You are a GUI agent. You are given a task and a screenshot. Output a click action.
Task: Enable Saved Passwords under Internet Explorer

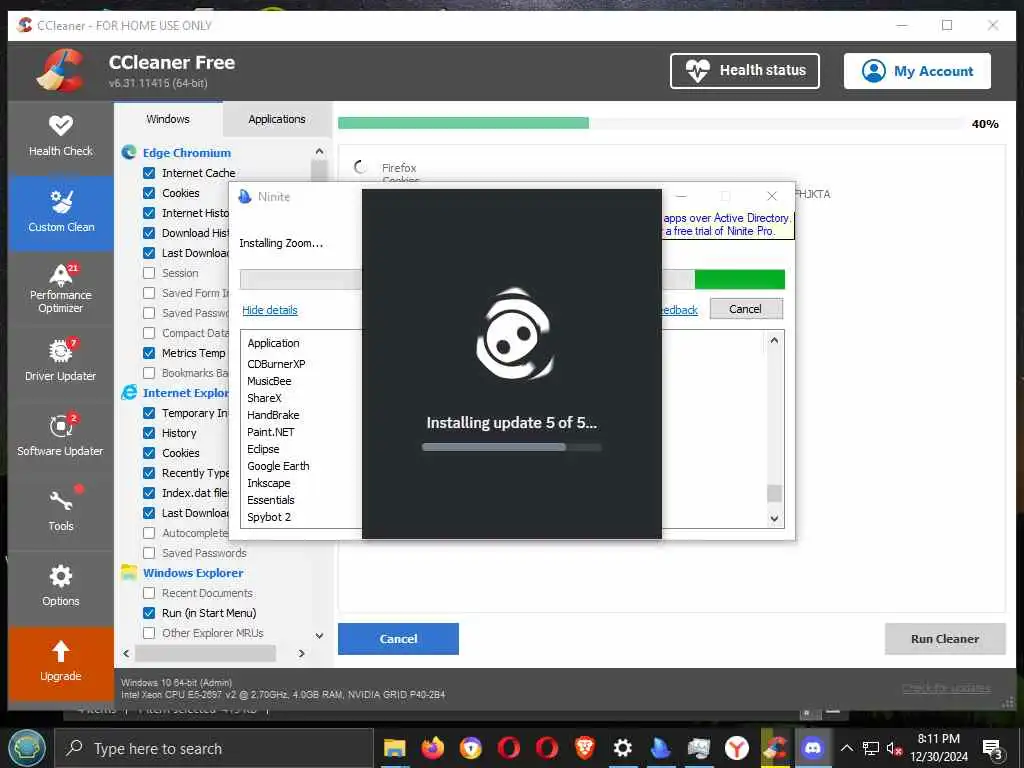[x=149, y=553]
